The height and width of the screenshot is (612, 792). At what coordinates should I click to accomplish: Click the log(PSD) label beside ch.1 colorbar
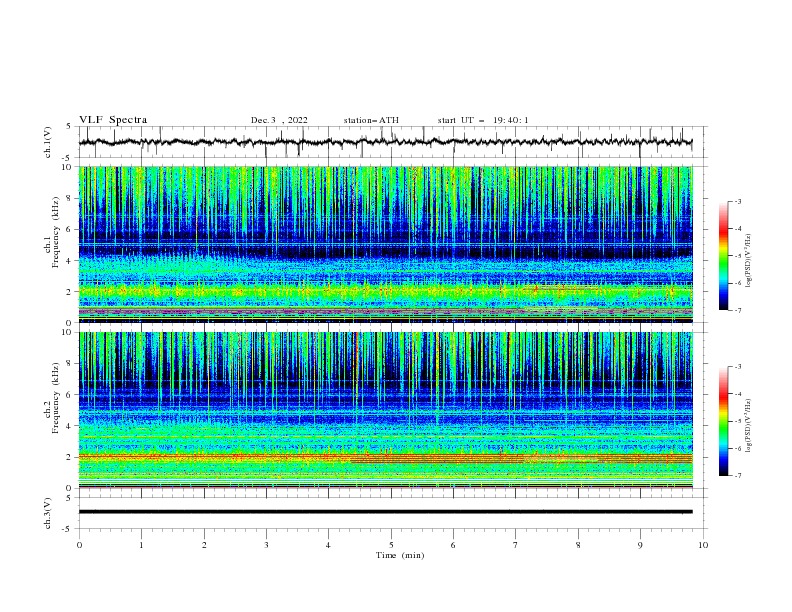tap(748, 261)
